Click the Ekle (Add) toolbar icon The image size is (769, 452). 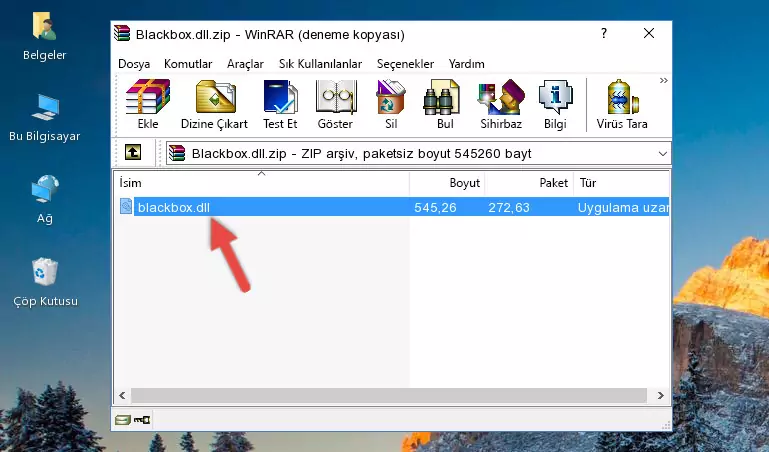tap(148, 97)
